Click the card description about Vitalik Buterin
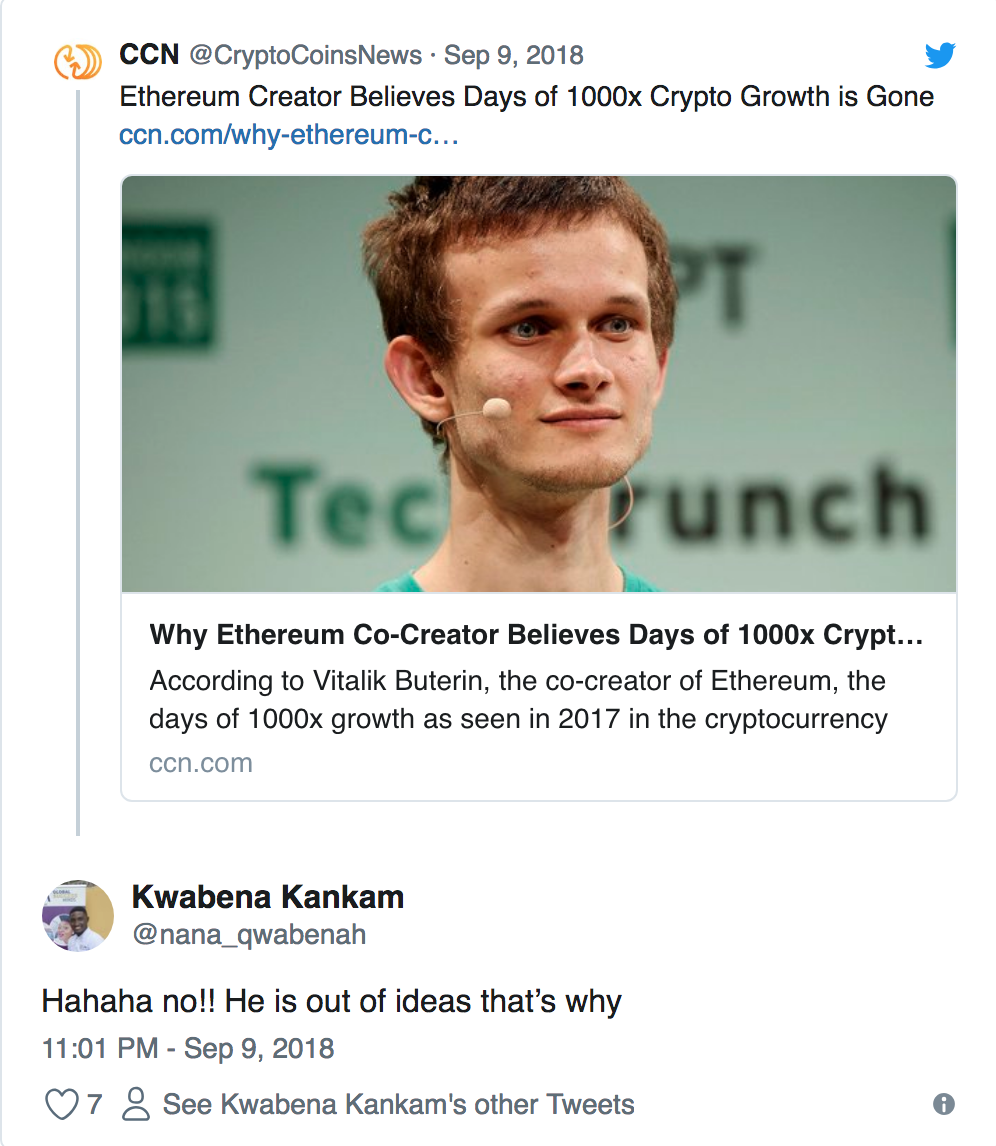 tap(518, 700)
